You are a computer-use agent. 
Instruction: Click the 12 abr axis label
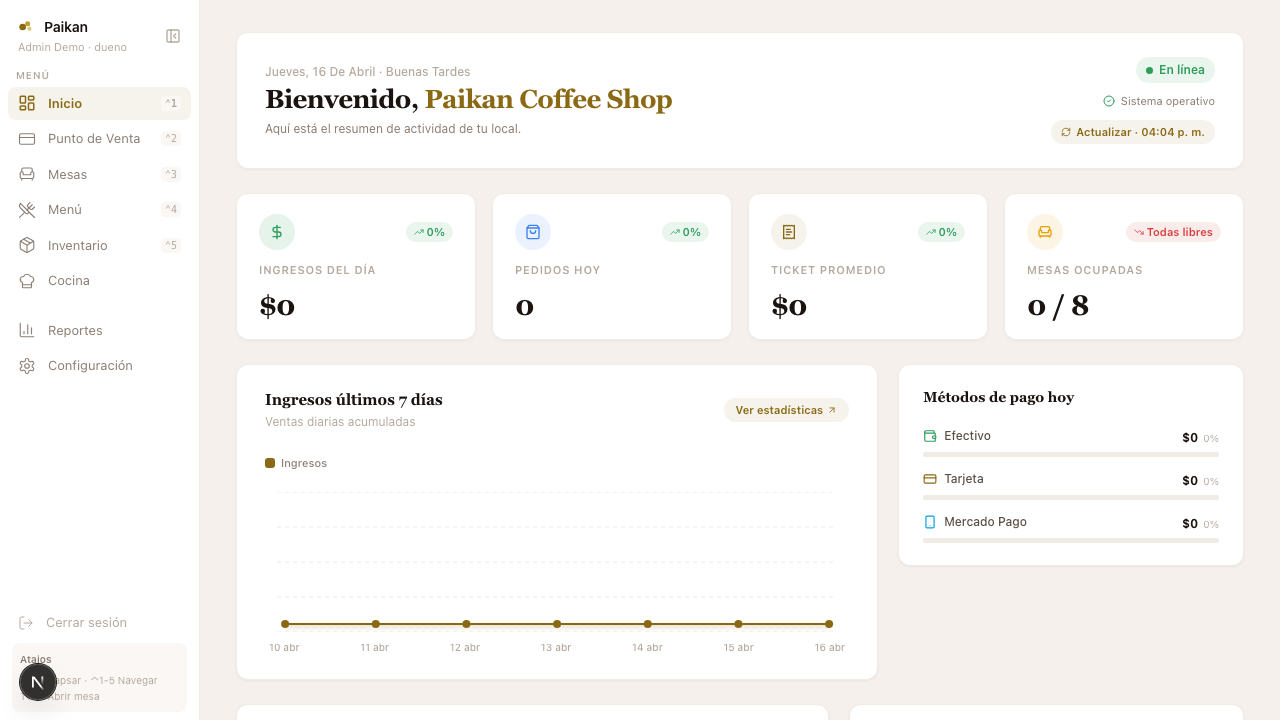point(465,648)
